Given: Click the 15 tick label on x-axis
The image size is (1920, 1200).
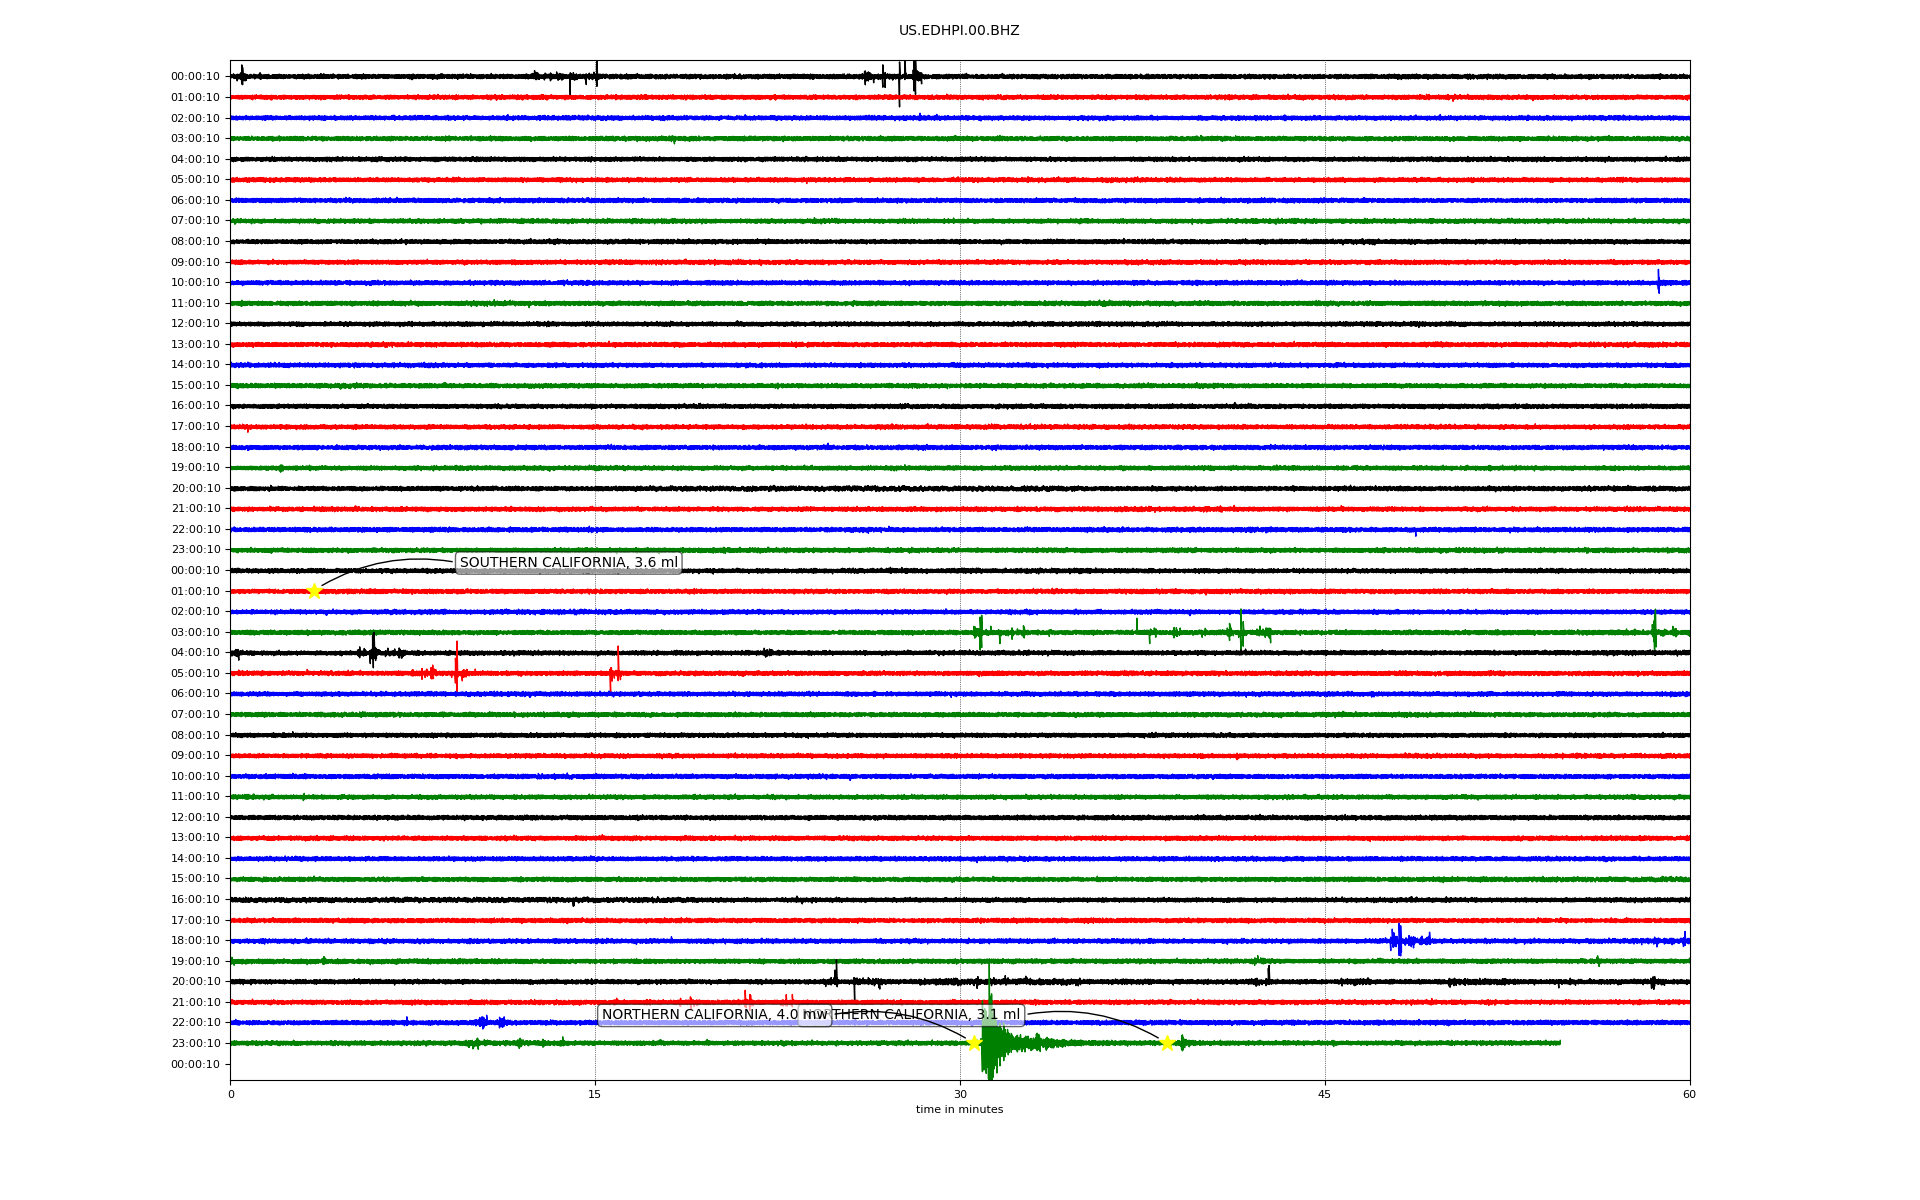Looking at the screenshot, I should pos(595,1094).
